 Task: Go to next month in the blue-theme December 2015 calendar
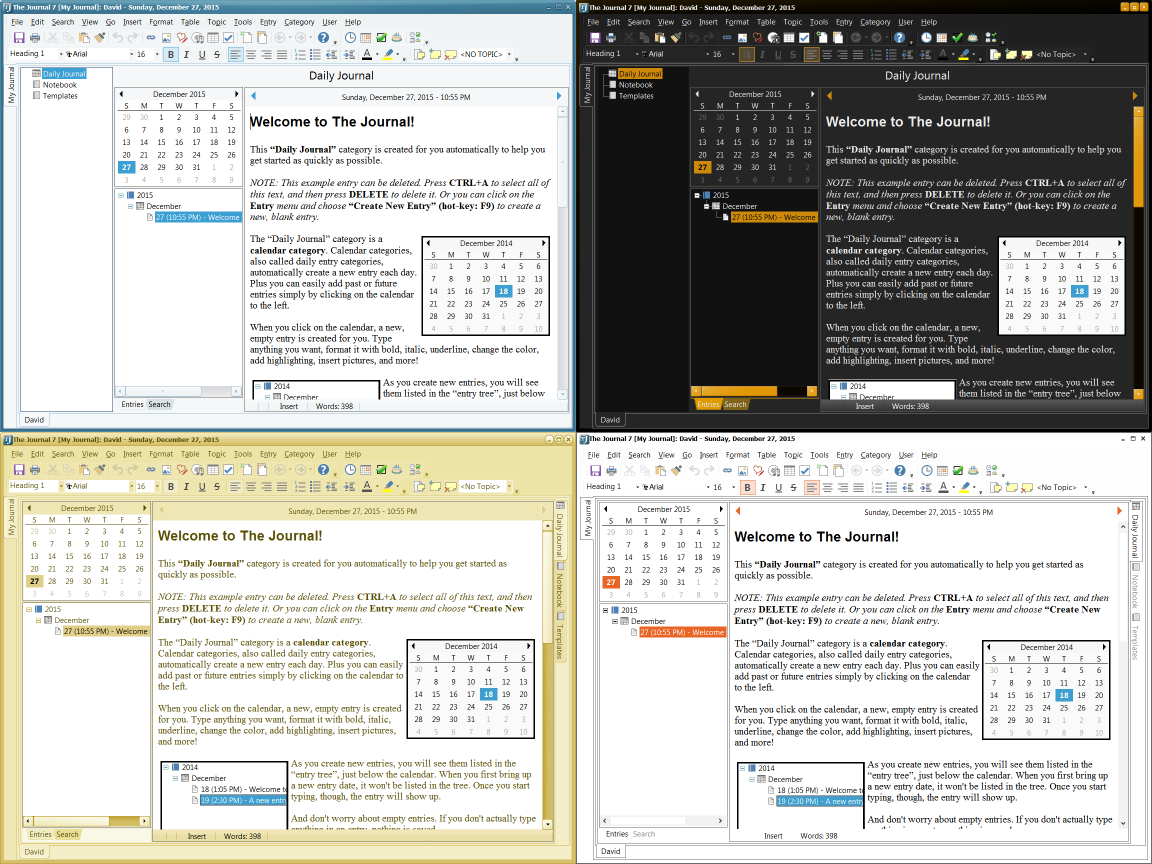[237, 94]
